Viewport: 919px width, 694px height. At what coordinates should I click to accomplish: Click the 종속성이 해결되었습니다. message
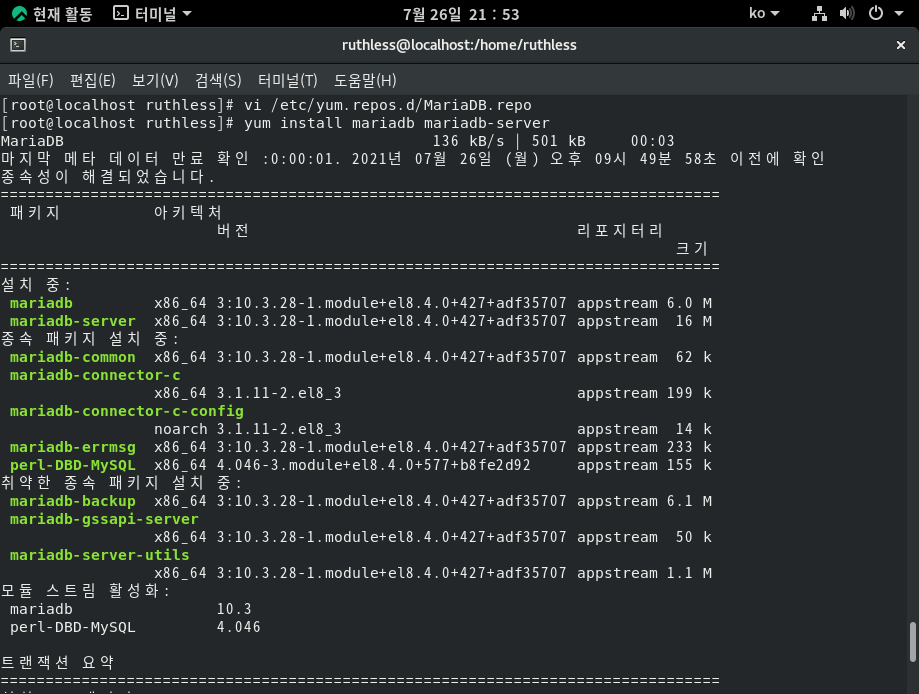click(108, 176)
